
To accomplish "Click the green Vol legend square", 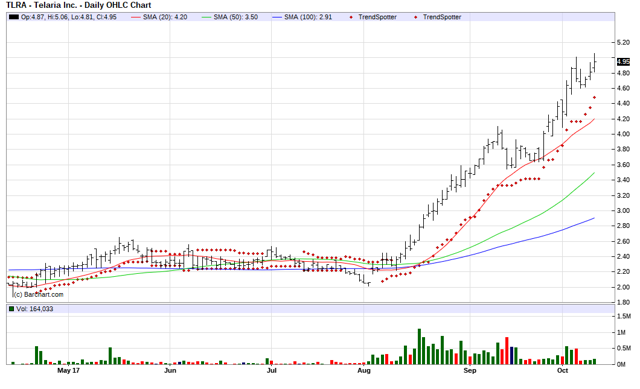I will click(12, 309).
